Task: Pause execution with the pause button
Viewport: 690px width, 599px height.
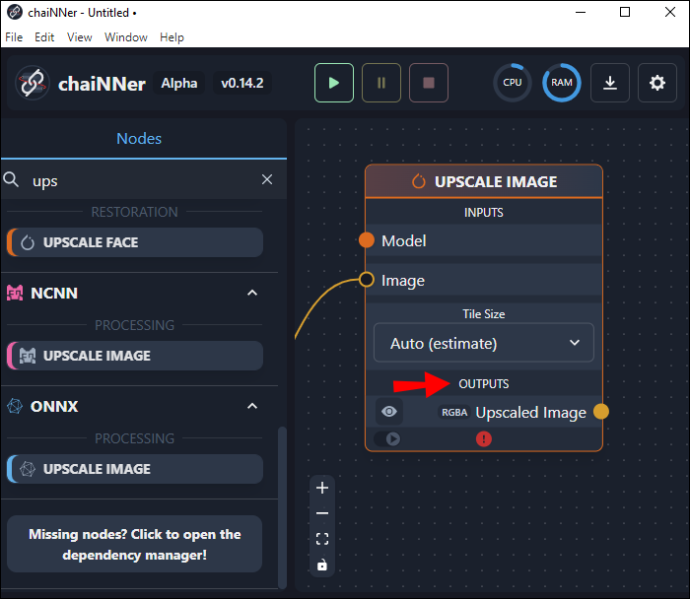Action: point(381,83)
